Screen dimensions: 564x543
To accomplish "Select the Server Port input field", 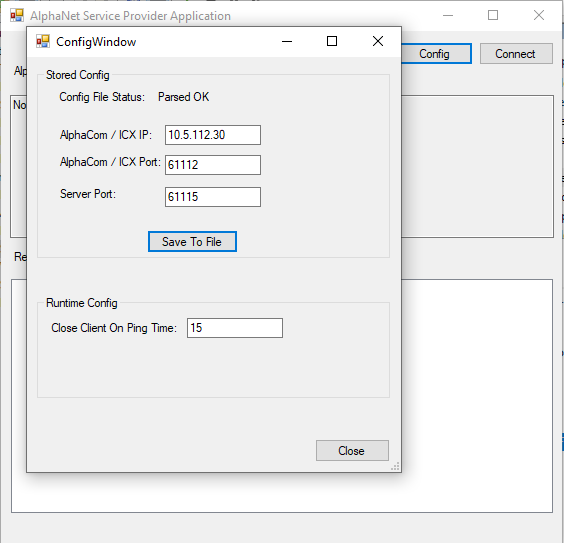I will pos(213,197).
